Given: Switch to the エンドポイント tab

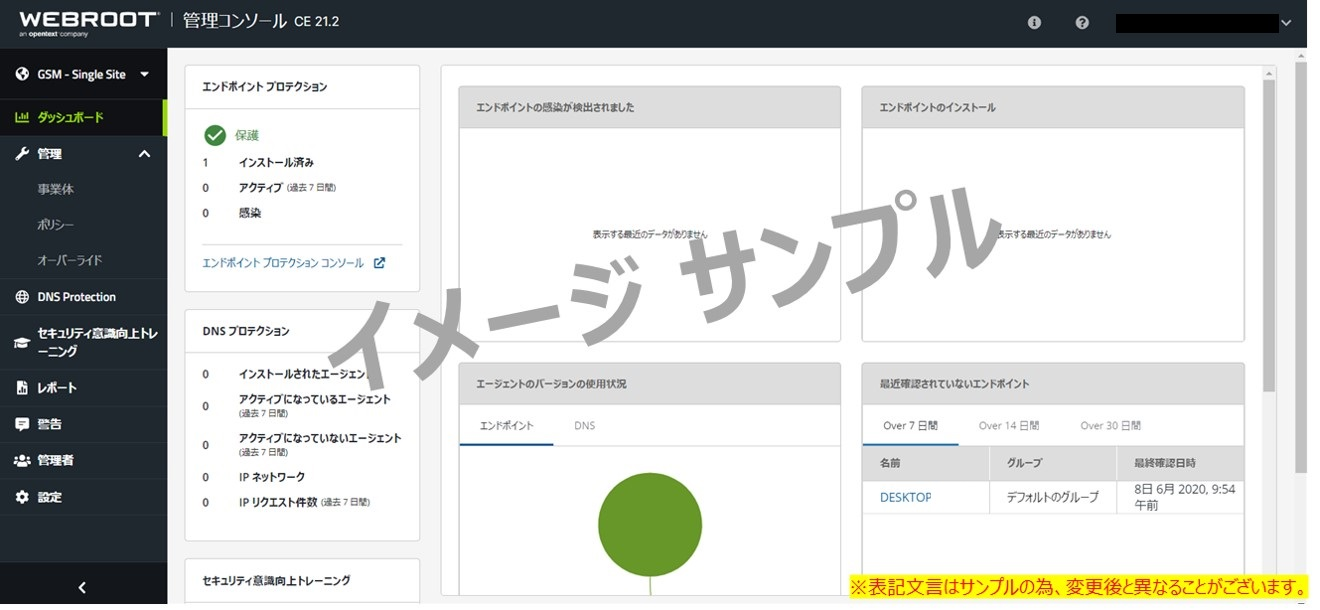Looking at the screenshot, I should (x=506, y=426).
